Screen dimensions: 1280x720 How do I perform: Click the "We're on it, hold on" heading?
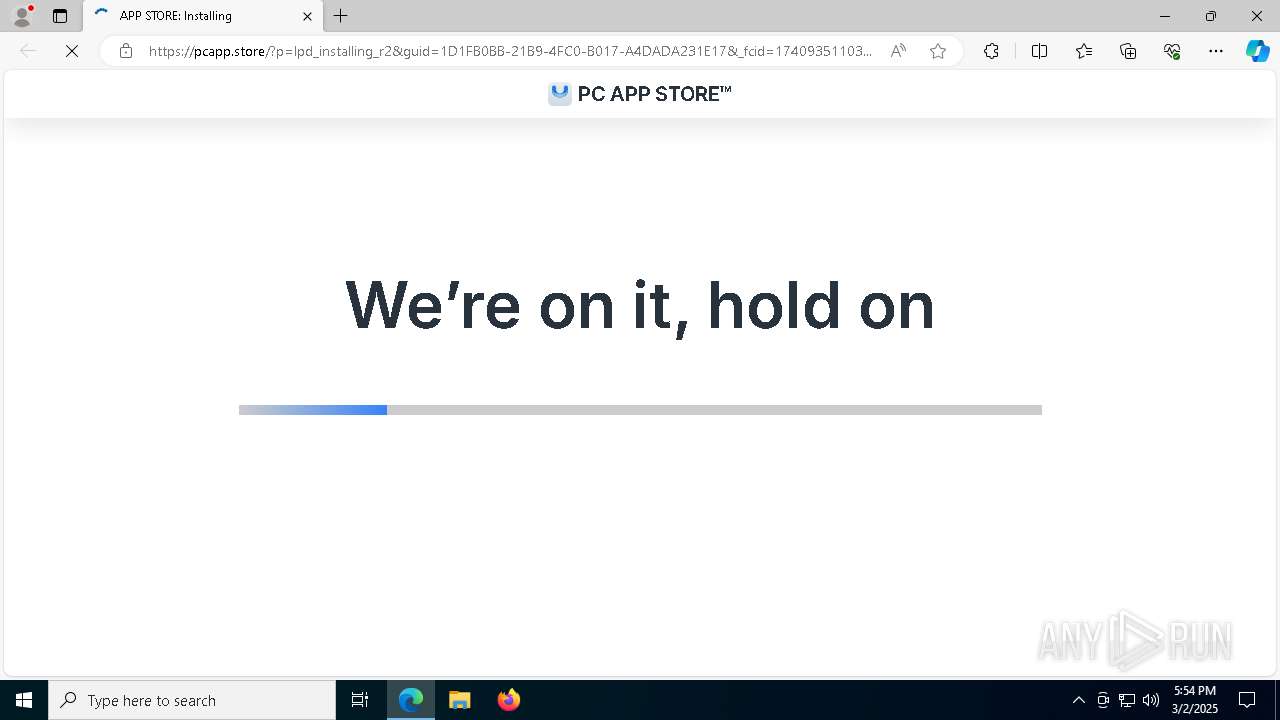click(640, 305)
